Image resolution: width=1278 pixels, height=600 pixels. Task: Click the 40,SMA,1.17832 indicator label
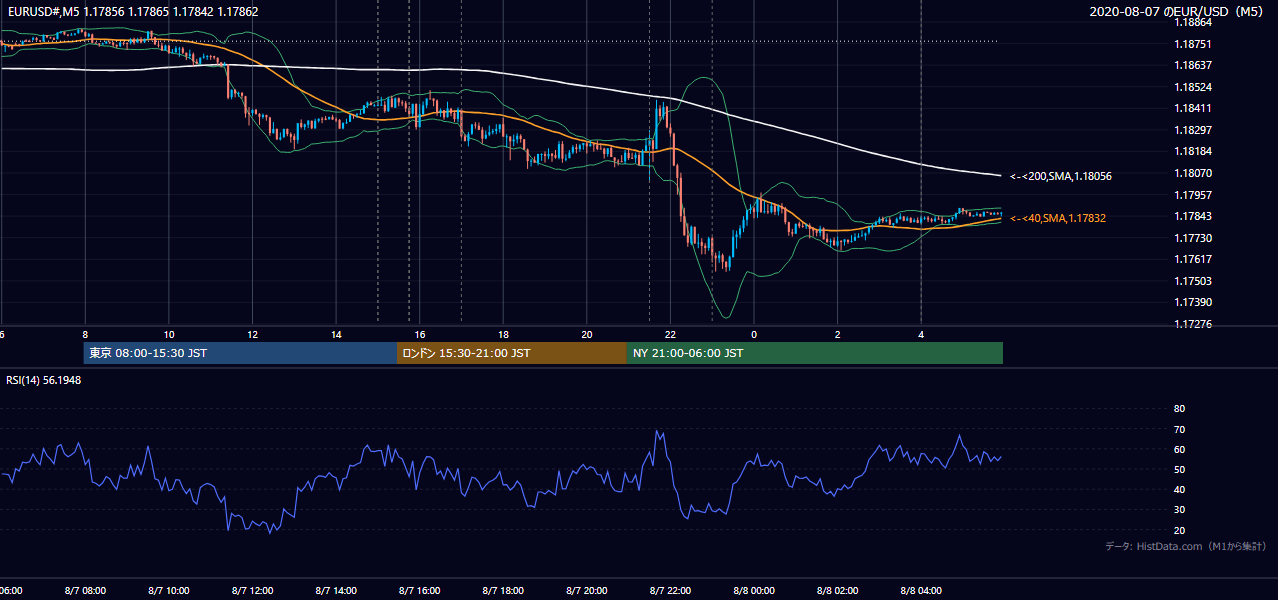click(1058, 218)
